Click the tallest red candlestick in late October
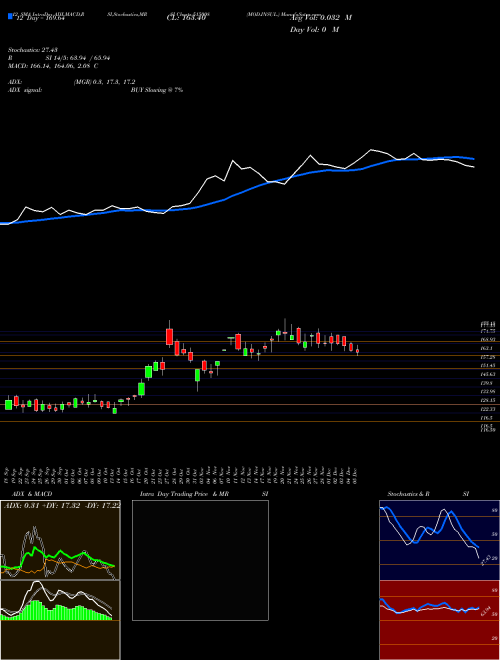Image resolution: width=500 pixels, height=660 pixels. point(169,337)
